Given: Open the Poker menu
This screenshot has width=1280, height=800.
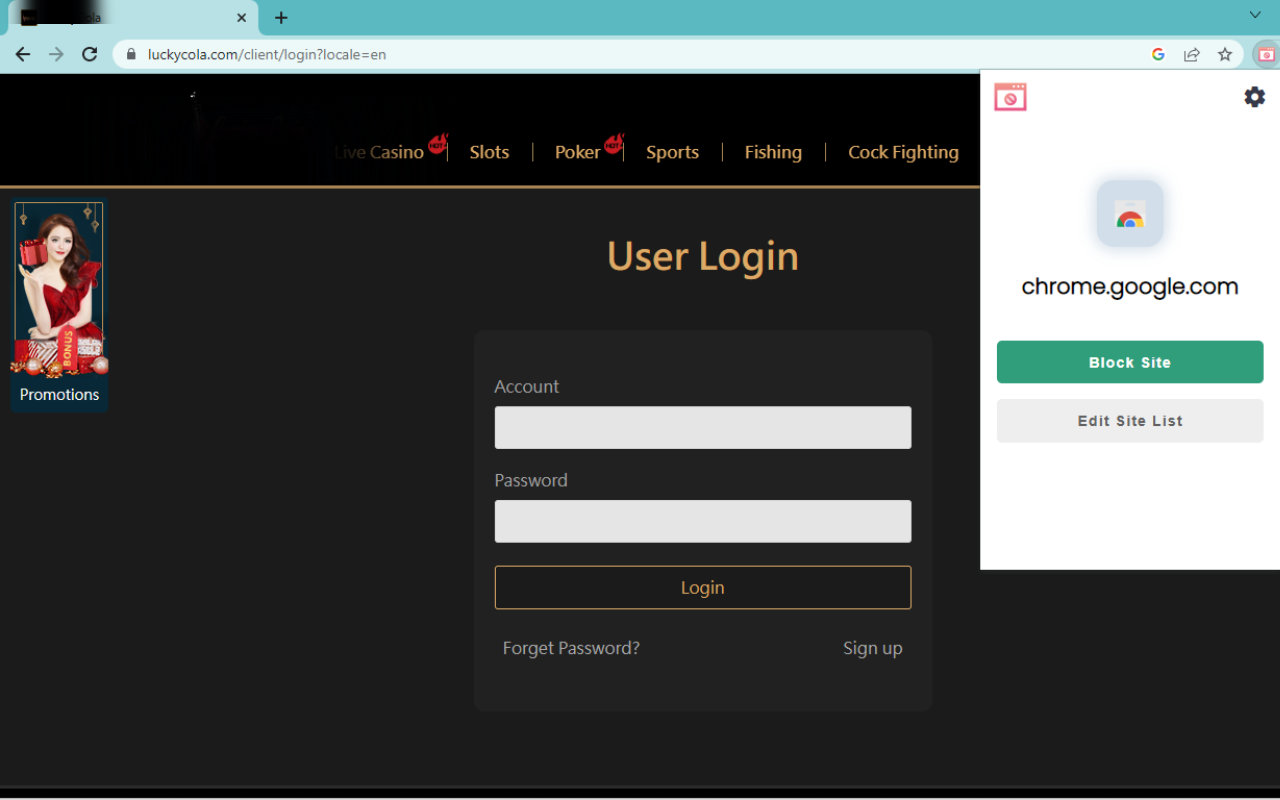Looking at the screenshot, I should pos(577,152).
